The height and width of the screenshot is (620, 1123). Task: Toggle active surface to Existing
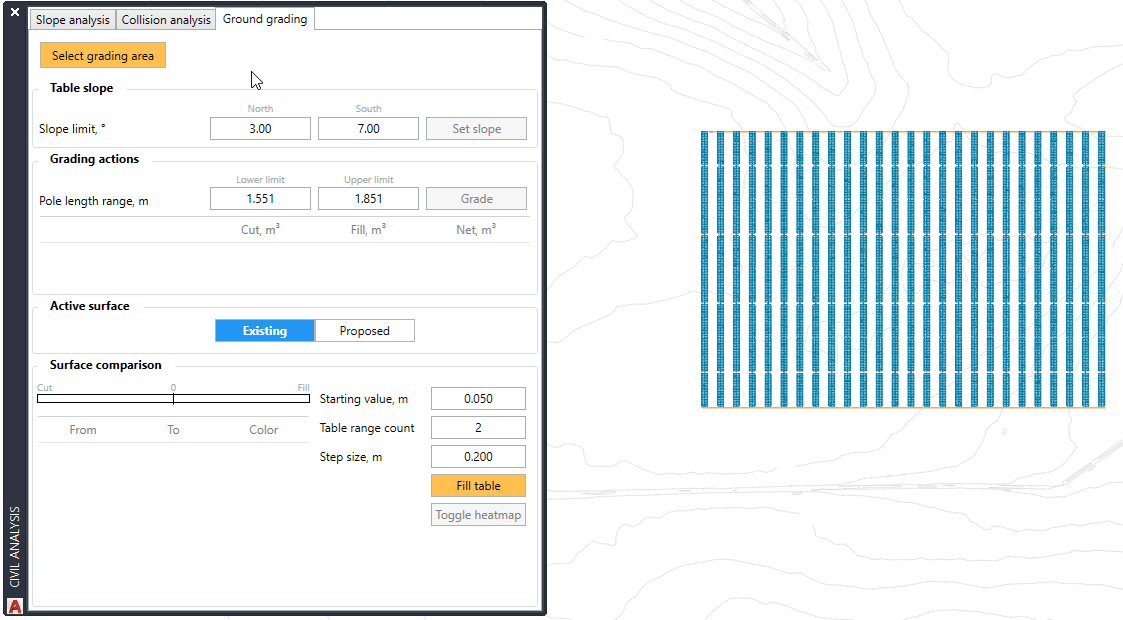pyautogui.click(x=265, y=331)
